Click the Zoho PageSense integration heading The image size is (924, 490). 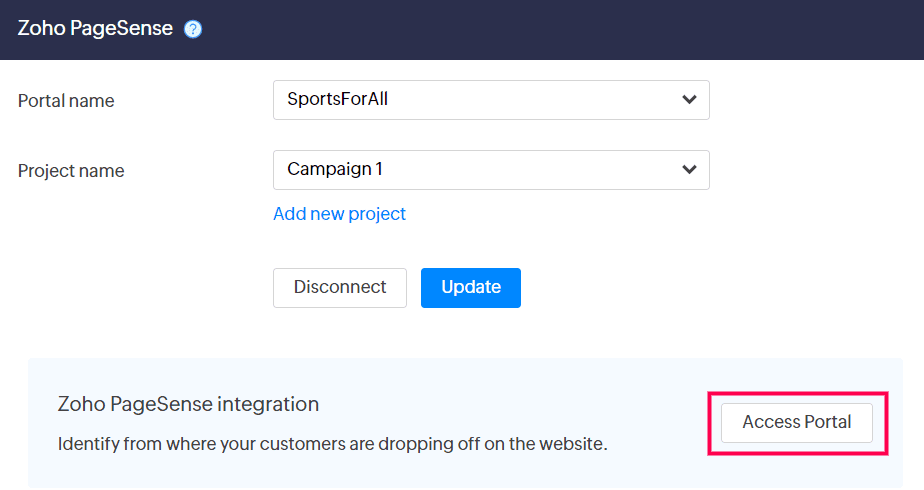(x=188, y=404)
